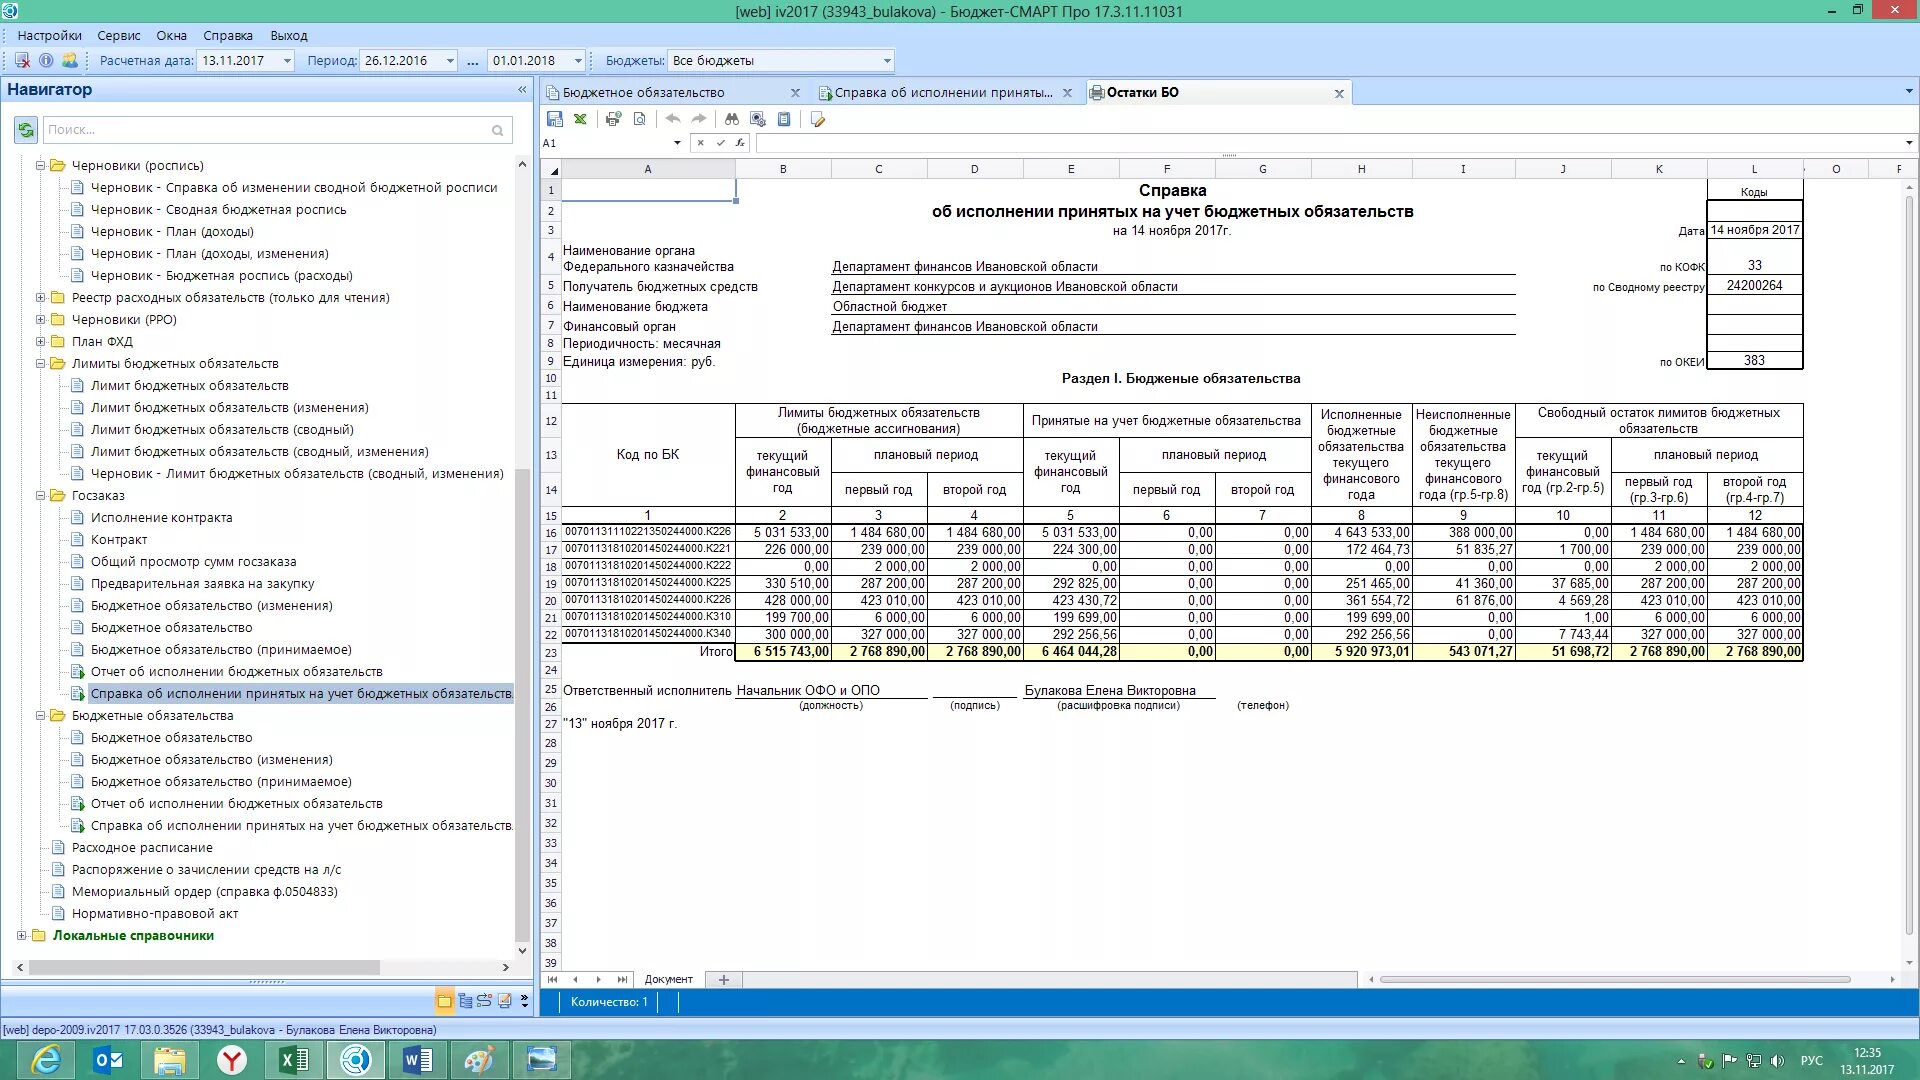Click the binoculars Find icon
This screenshot has width=1920, height=1080.
click(732, 119)
